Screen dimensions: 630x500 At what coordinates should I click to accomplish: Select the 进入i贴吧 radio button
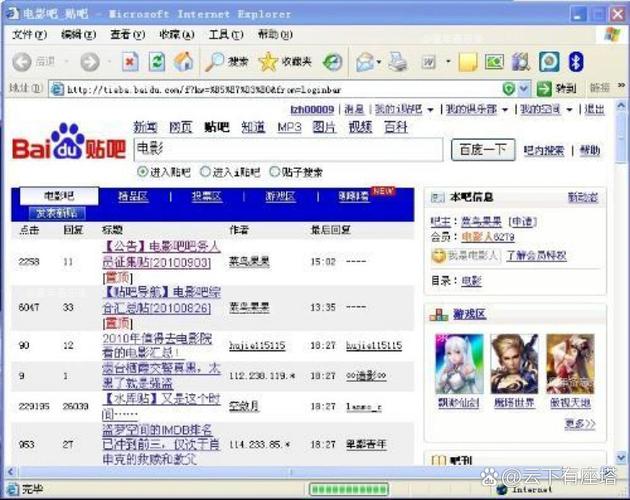[x=205, y=172]
